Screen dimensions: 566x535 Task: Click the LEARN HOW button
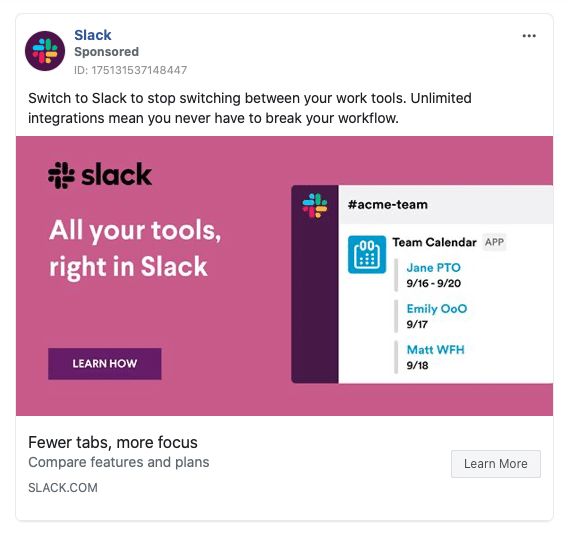click(x=105, y=364)
